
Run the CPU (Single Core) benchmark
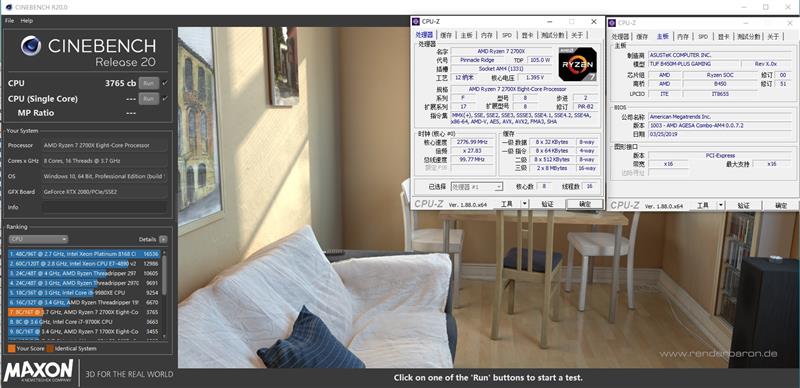[148, 99]
